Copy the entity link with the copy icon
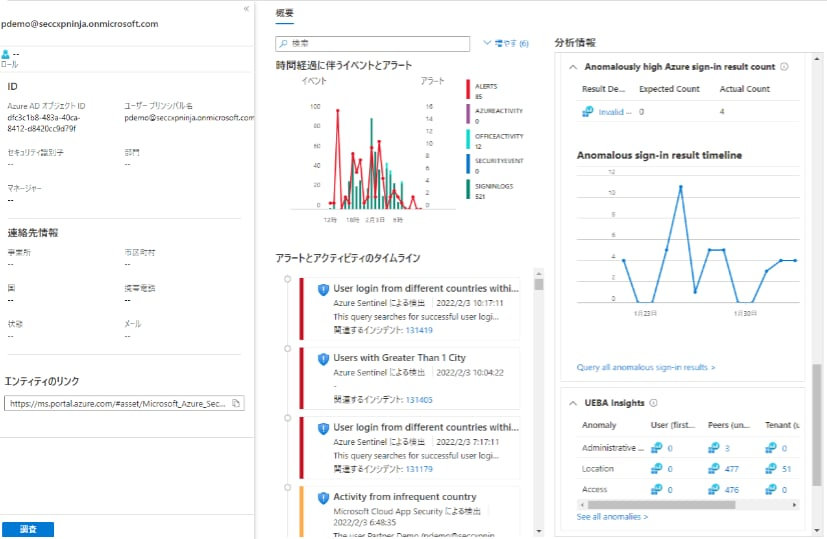This screenshot has width=827, height=539. (236, 403)
